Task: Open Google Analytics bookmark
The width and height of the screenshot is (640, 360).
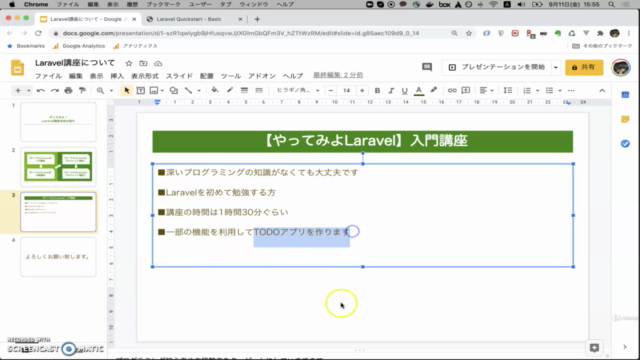Action: (79, 46)
